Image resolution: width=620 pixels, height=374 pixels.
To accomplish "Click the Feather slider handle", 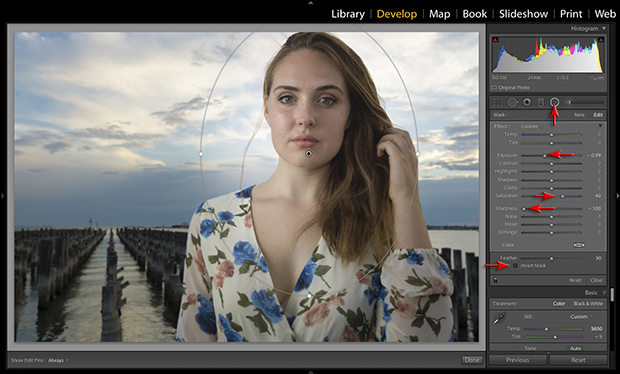I will [552, 258].
